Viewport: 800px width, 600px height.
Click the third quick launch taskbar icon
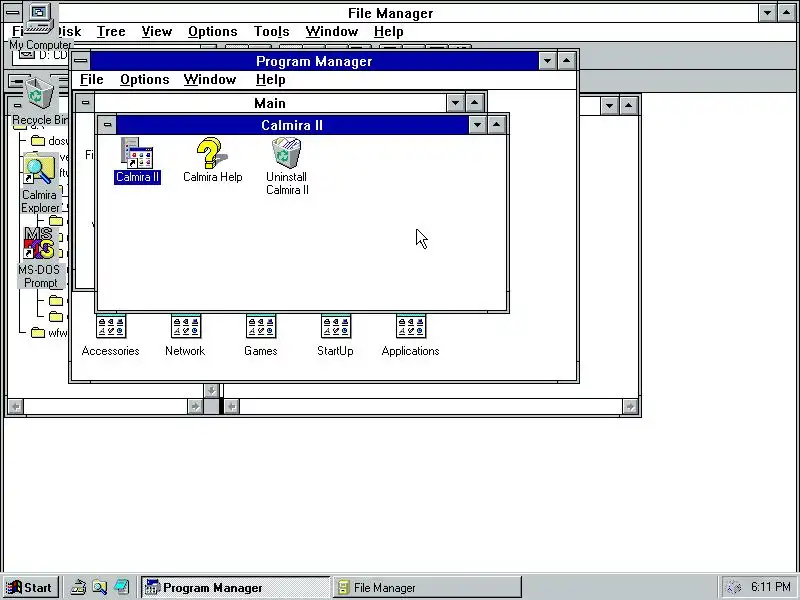121,587
